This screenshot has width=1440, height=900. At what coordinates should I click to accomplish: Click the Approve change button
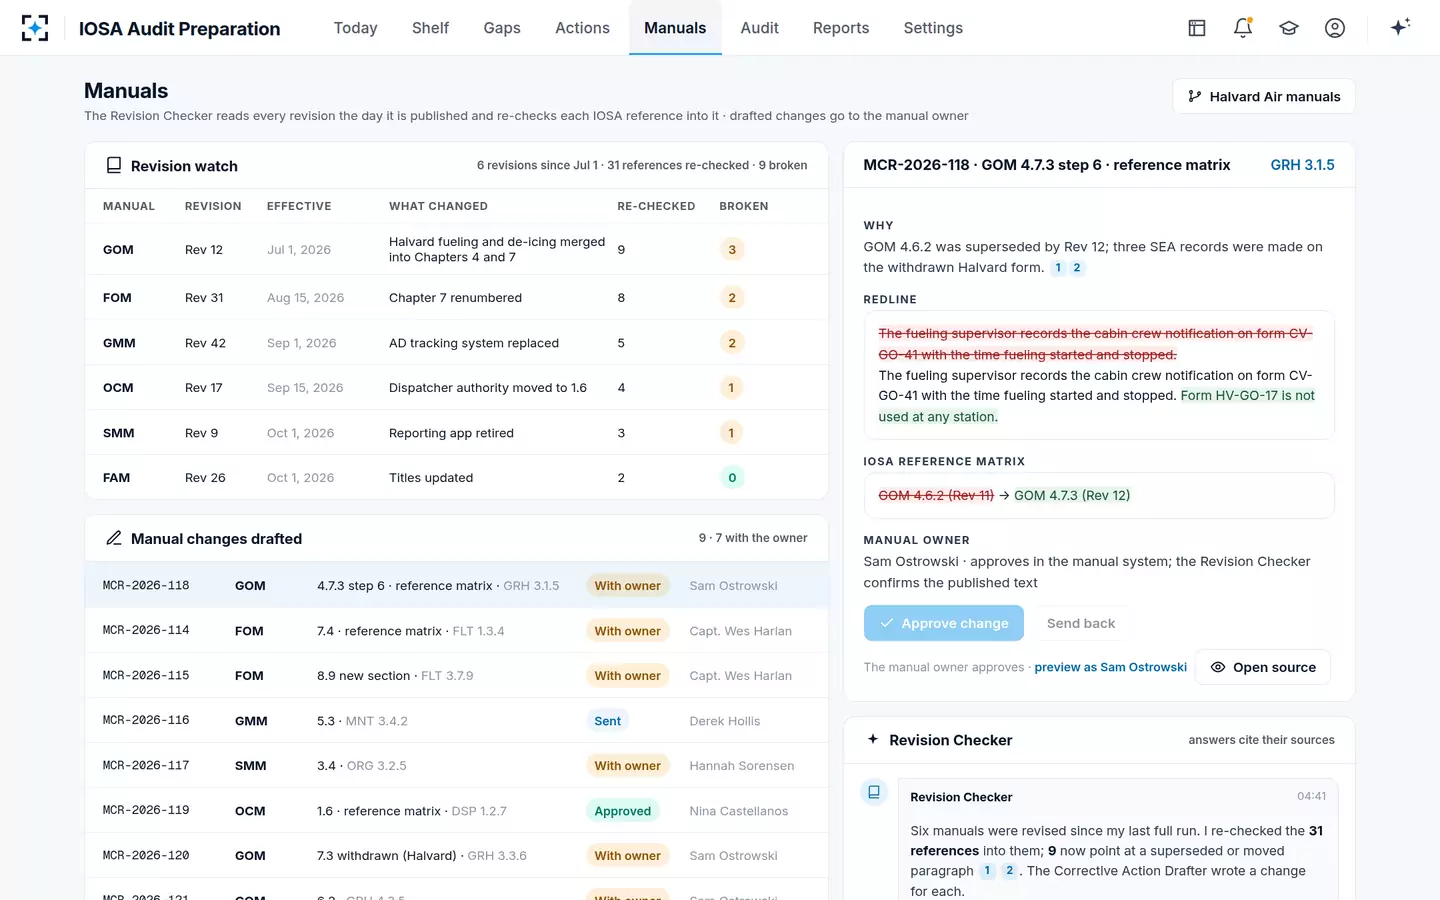pyautogui.click(x=944, y=623)
